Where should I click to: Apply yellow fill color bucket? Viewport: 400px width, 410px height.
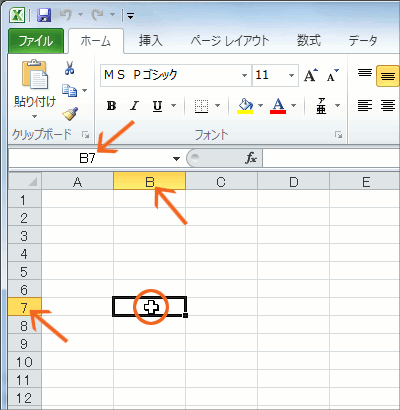click(x=245, y=106)
